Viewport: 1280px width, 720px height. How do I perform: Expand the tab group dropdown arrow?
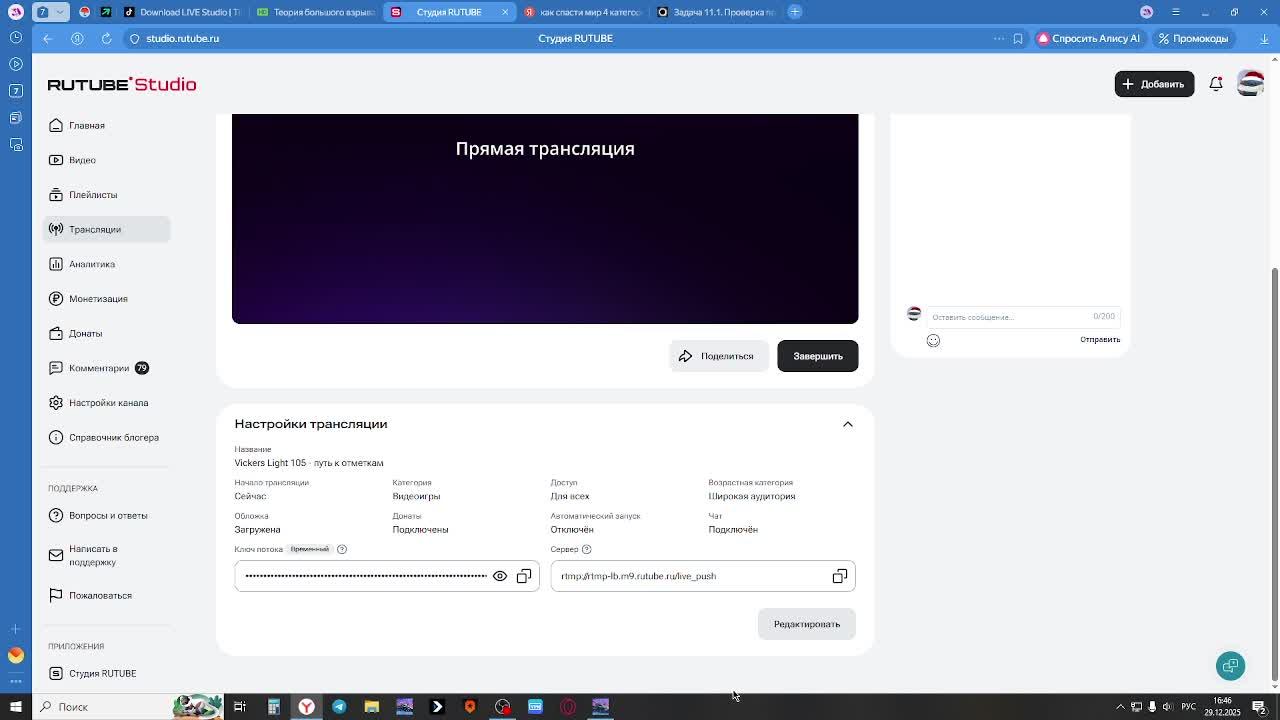coord(60,12)
